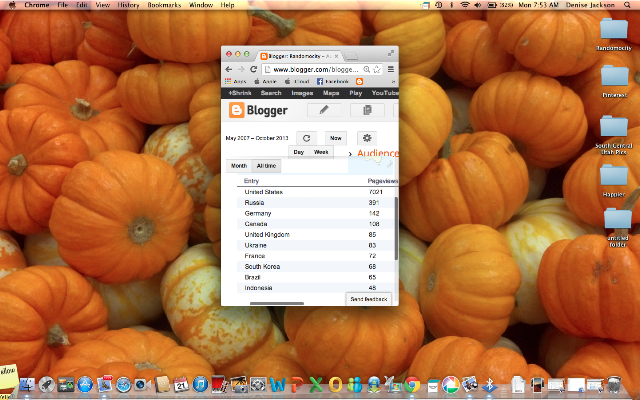Open Launchpad rocket in the dock
This screenshot has height=400, width=640.
tap(47, 384)
